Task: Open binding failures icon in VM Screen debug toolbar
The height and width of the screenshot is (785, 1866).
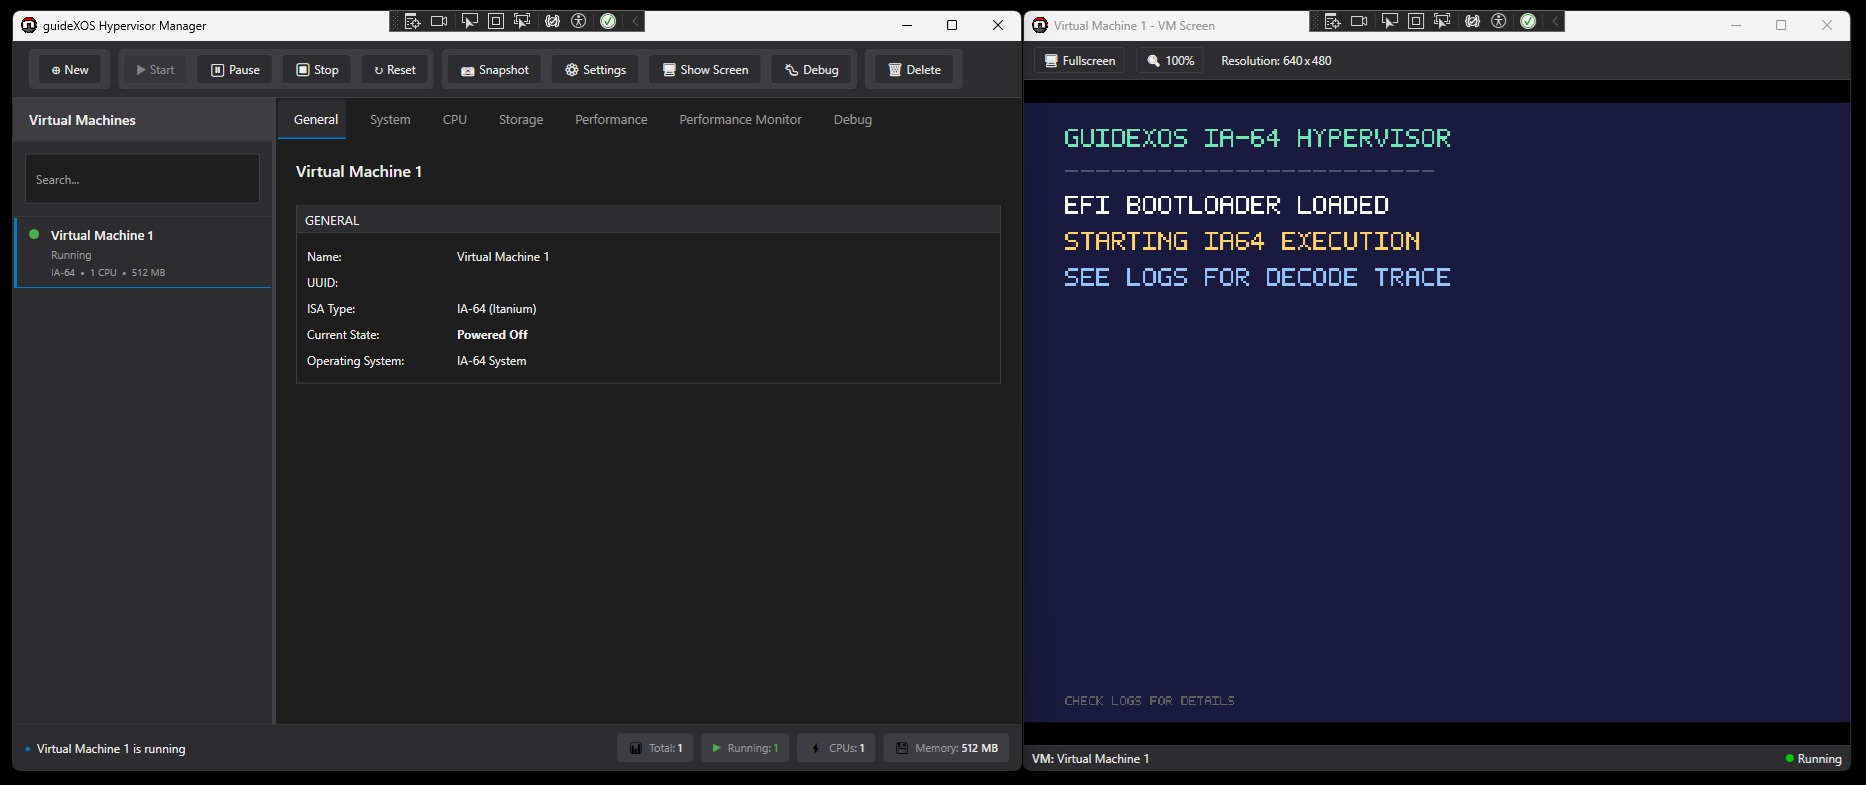Action: [x=1472, y=21]
